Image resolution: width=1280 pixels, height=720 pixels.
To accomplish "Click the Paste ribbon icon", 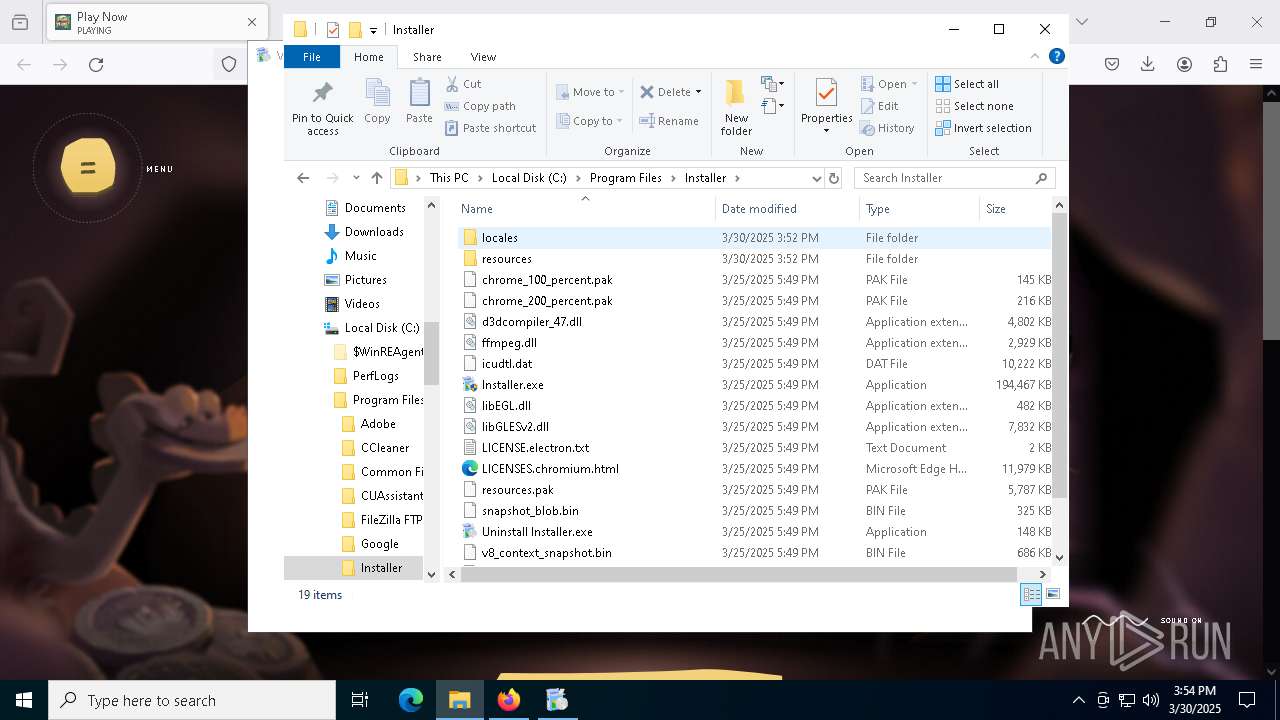I will point(419,101).
